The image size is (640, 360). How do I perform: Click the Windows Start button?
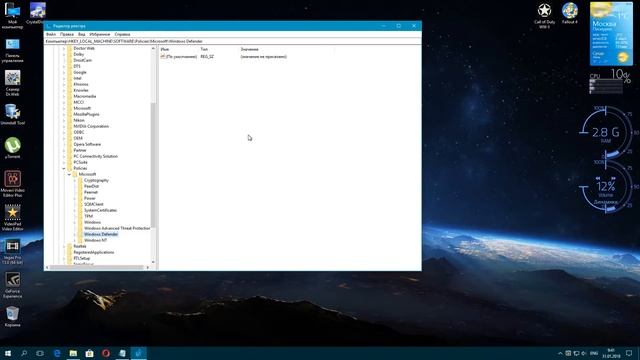tap(8, 353)
